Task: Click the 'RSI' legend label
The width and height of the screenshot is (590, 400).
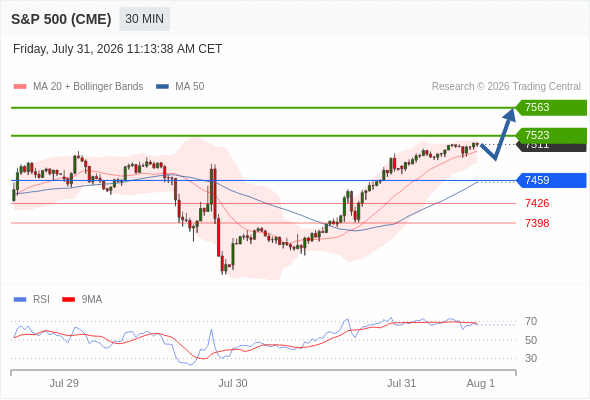Action: [x=41, y=300]
